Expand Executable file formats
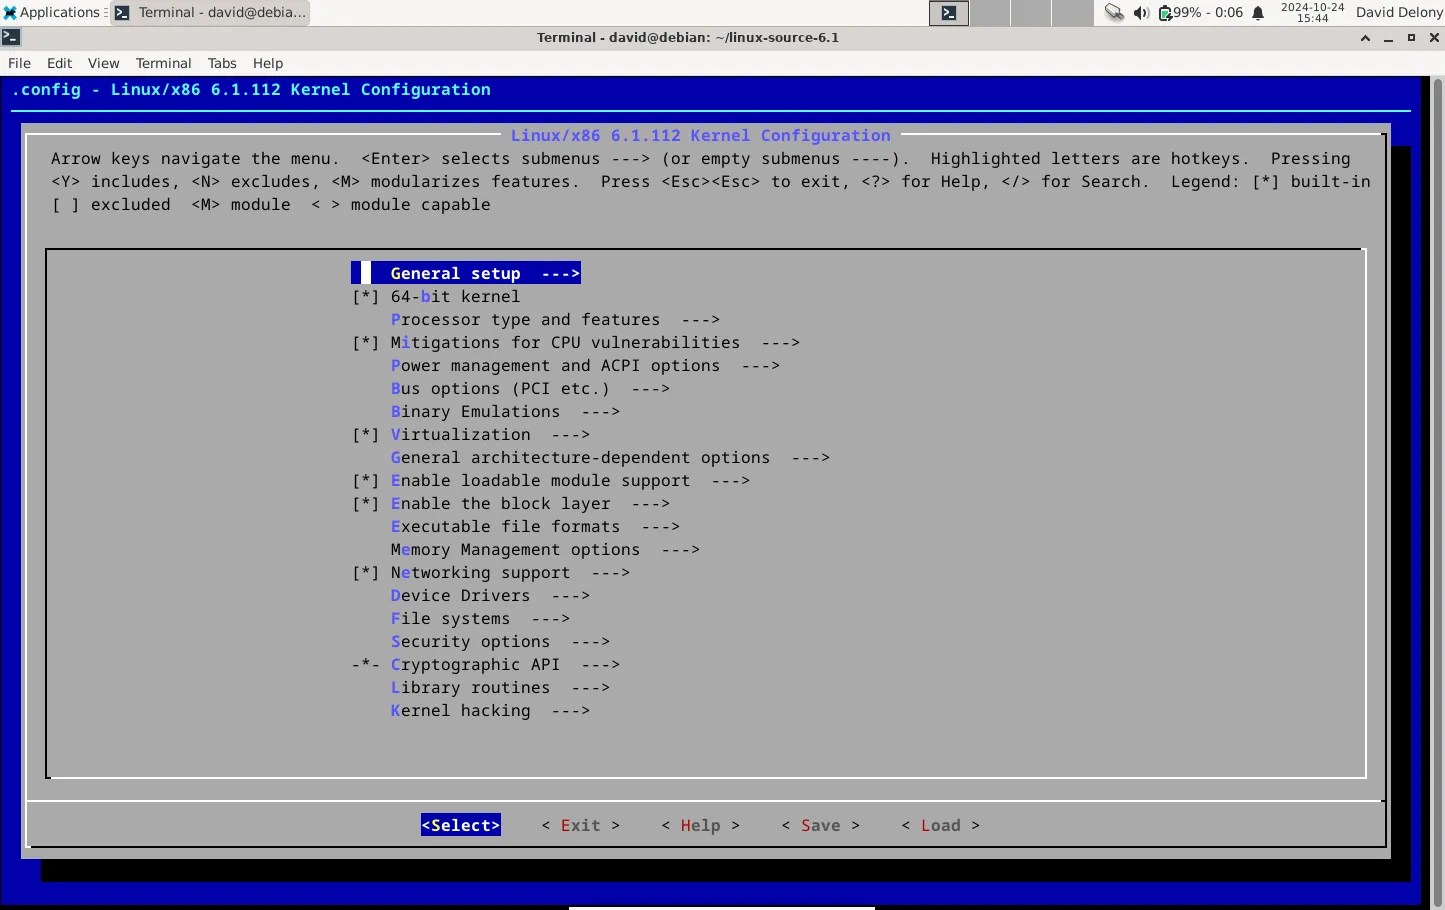The height and width of the screenshot is (910, 1445). click(535, 527)
